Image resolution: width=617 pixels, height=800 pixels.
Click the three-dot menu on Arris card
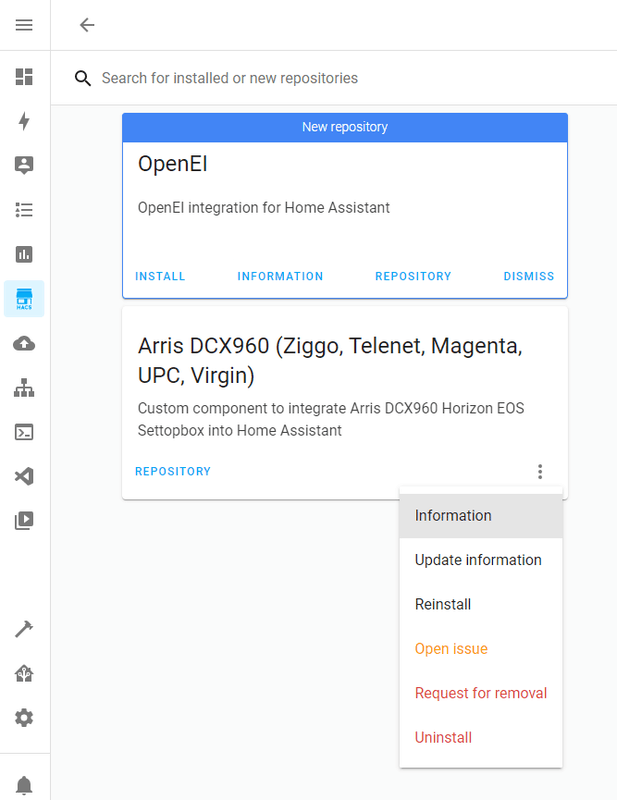click(x=540, y=471)
